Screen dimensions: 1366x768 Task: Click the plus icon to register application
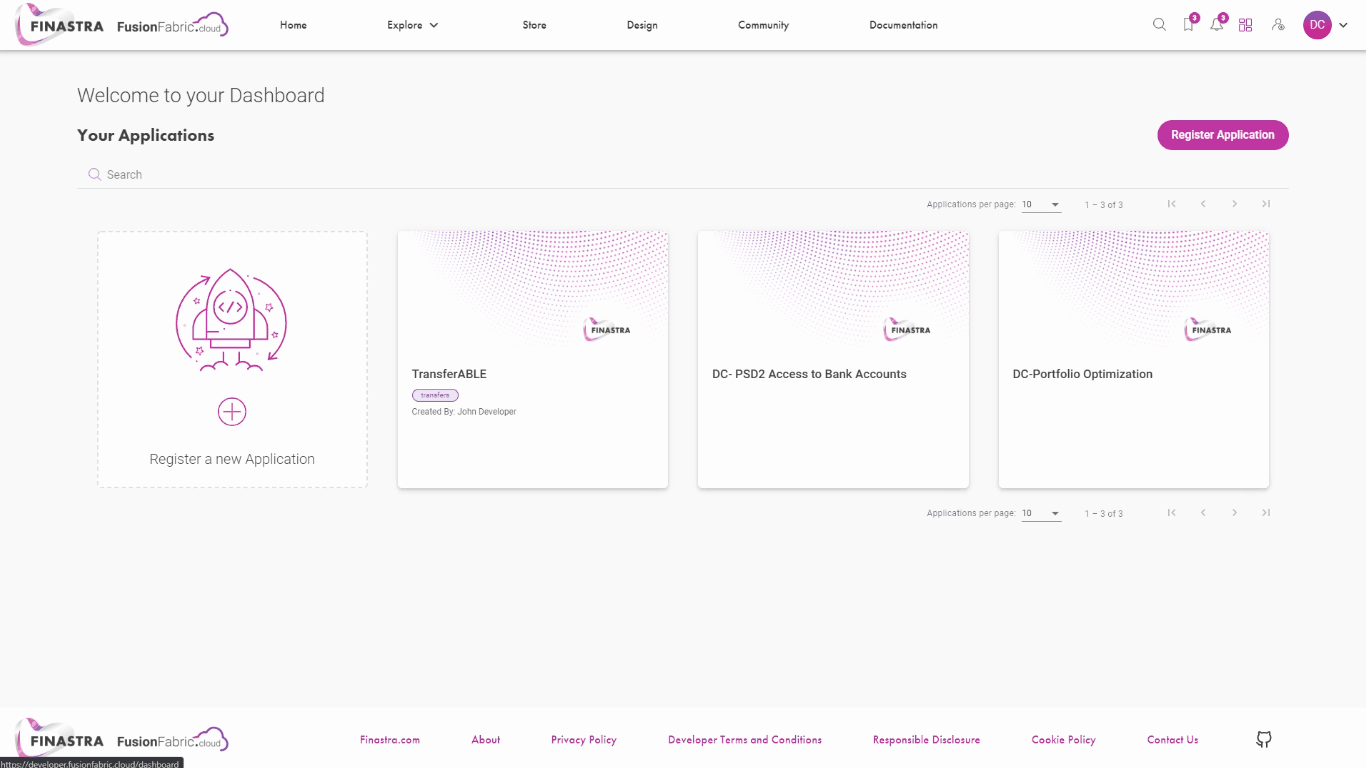[x=232, y=411]
